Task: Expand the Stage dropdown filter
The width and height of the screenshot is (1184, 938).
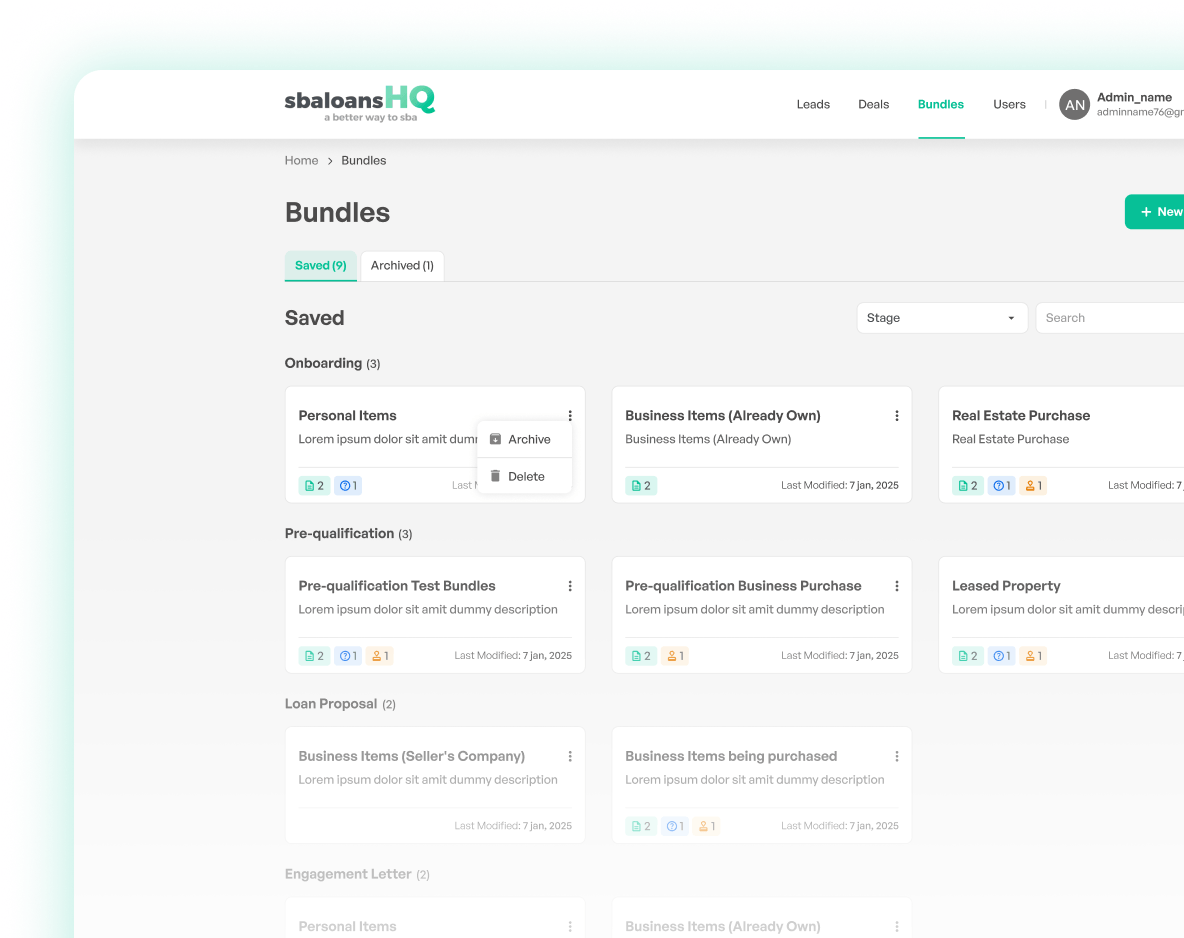Action: (941, 318)
